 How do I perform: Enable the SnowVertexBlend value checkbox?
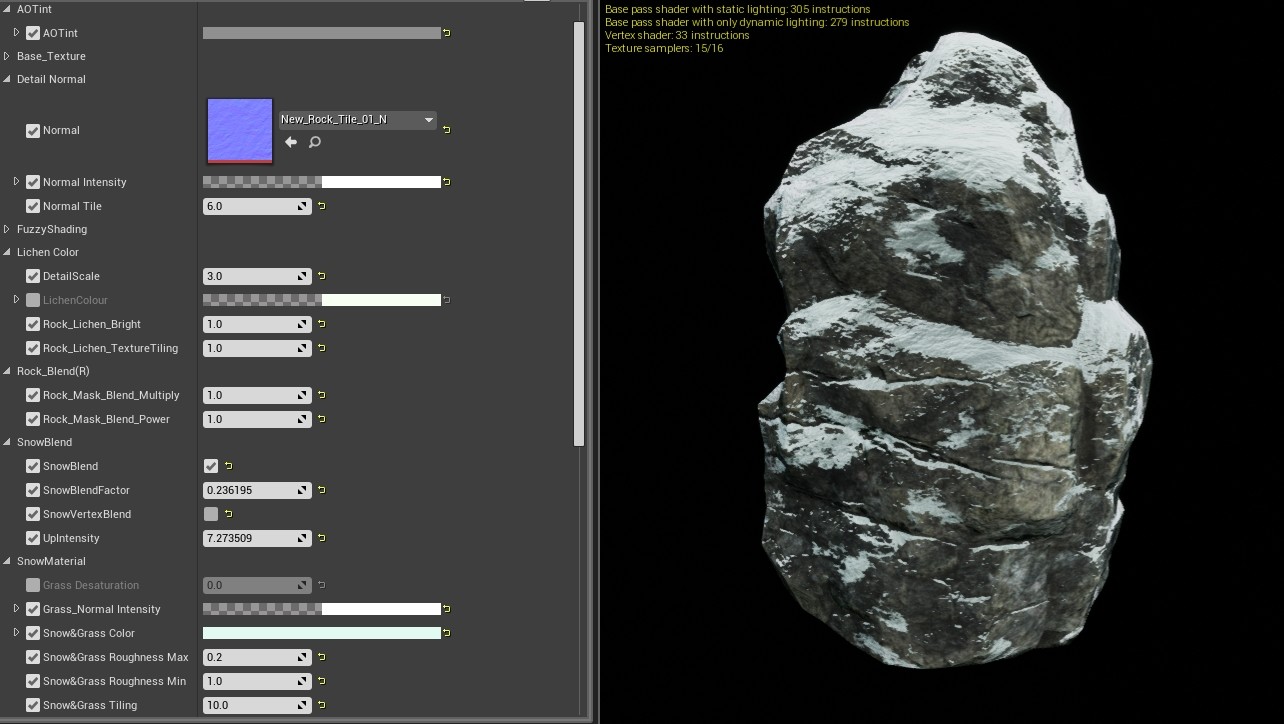(x=210, y=514)
